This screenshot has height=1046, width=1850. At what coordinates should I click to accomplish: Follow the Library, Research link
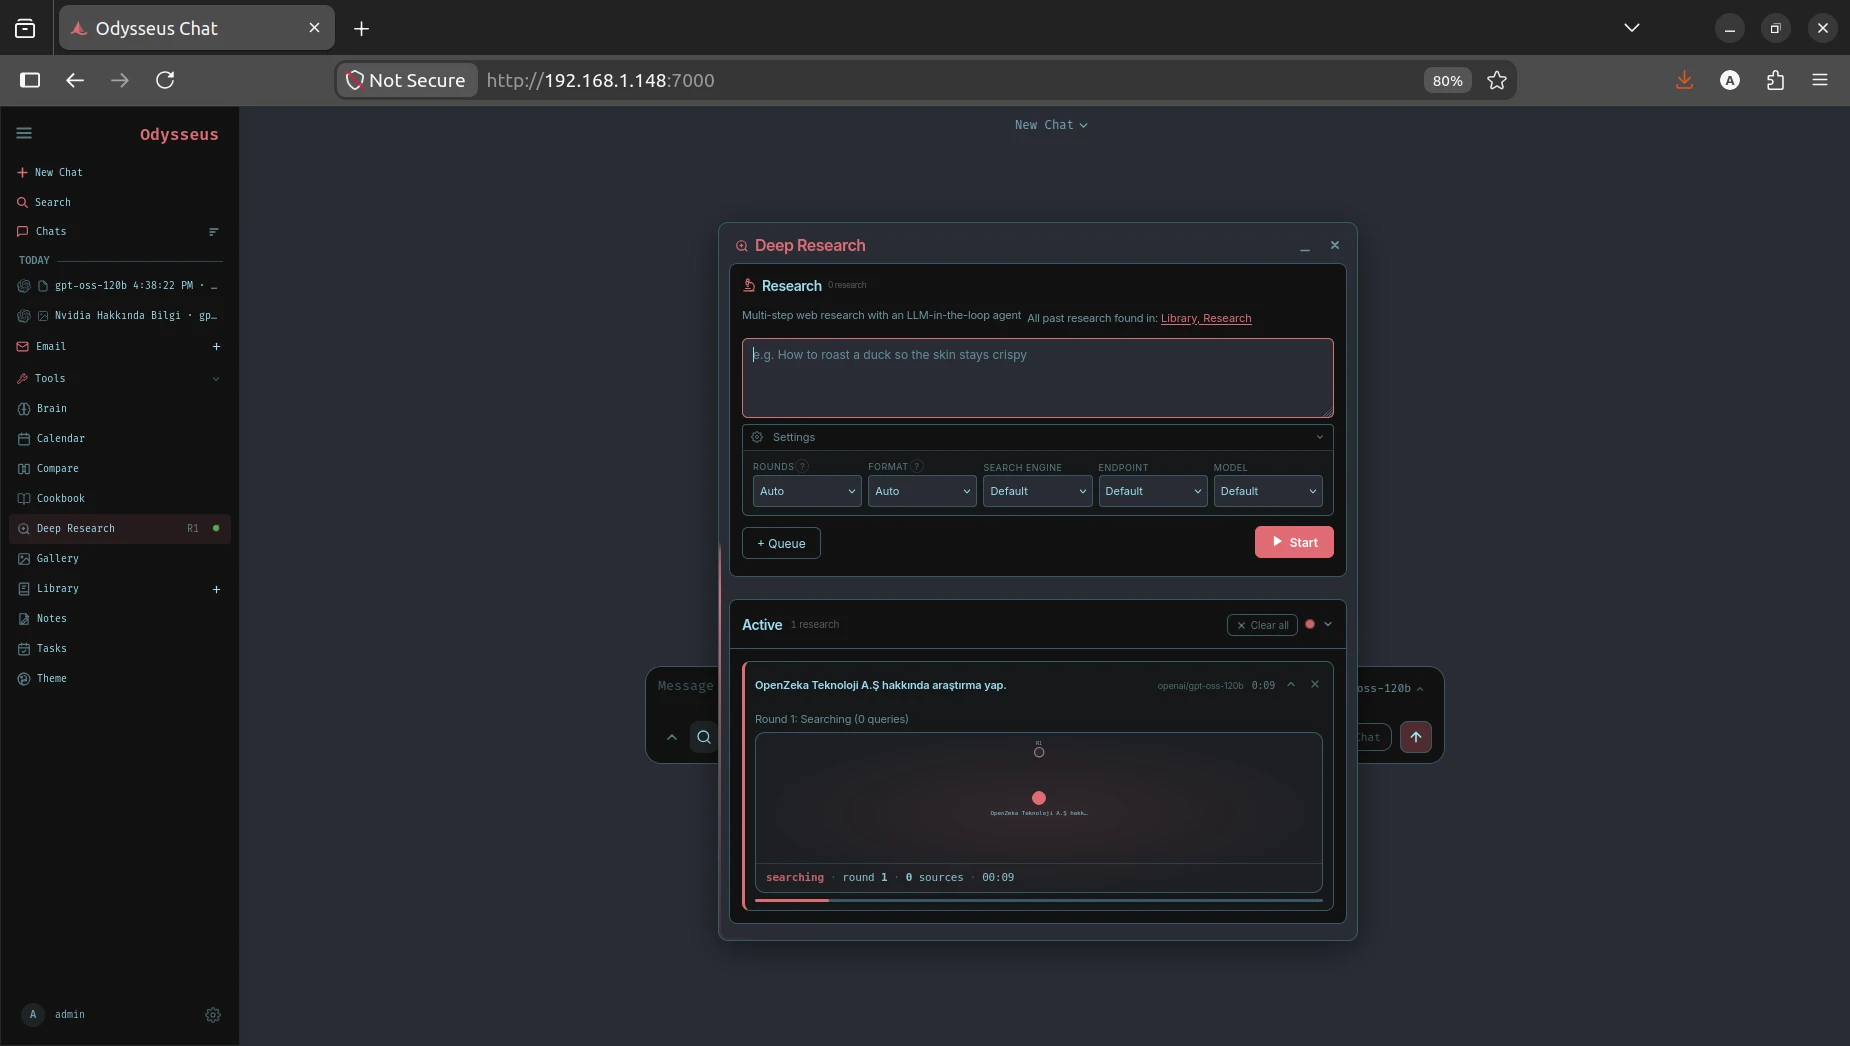(x=1206, y=318)
